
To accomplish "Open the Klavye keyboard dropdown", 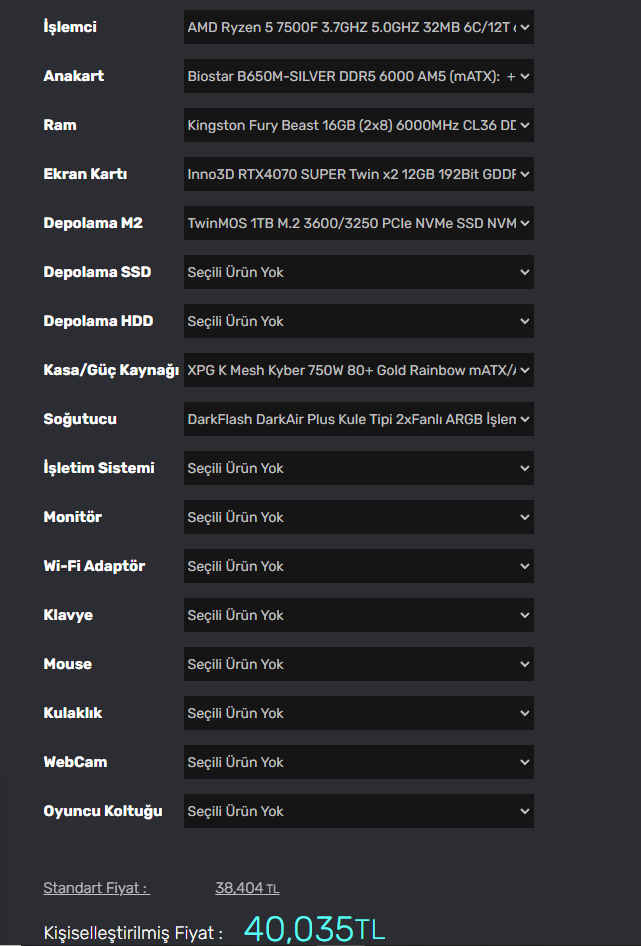I will click(358, 615).
